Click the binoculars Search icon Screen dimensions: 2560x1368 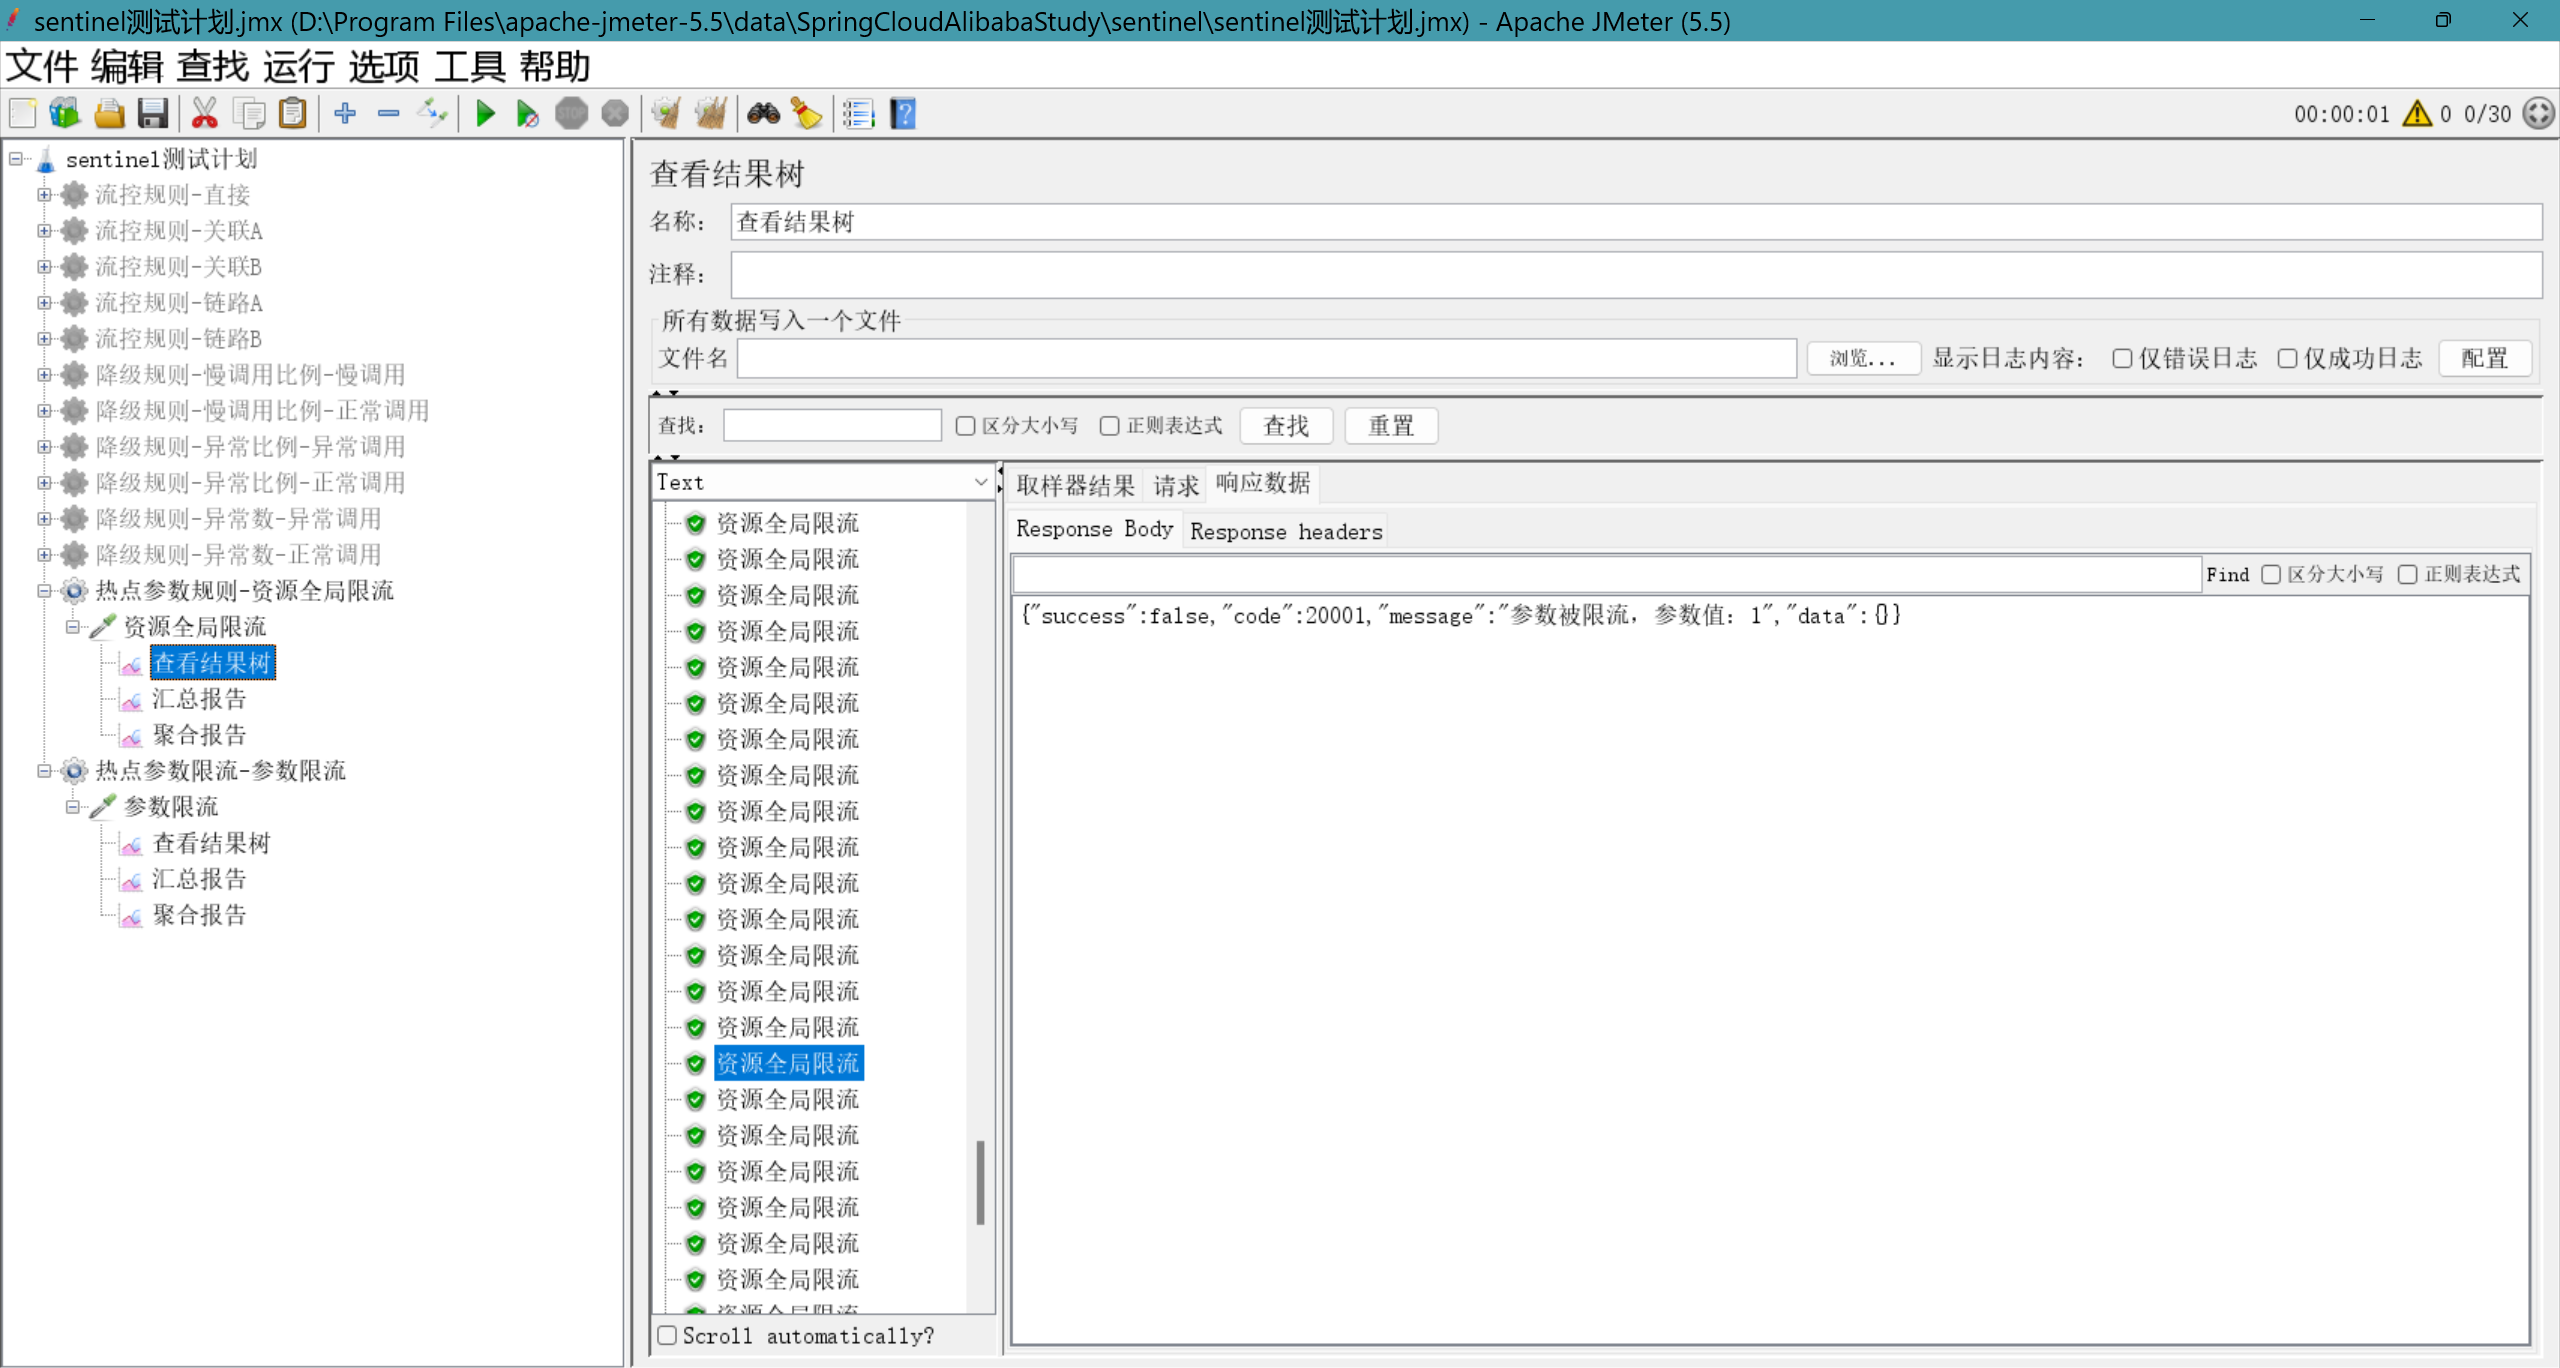pos(764,114)
